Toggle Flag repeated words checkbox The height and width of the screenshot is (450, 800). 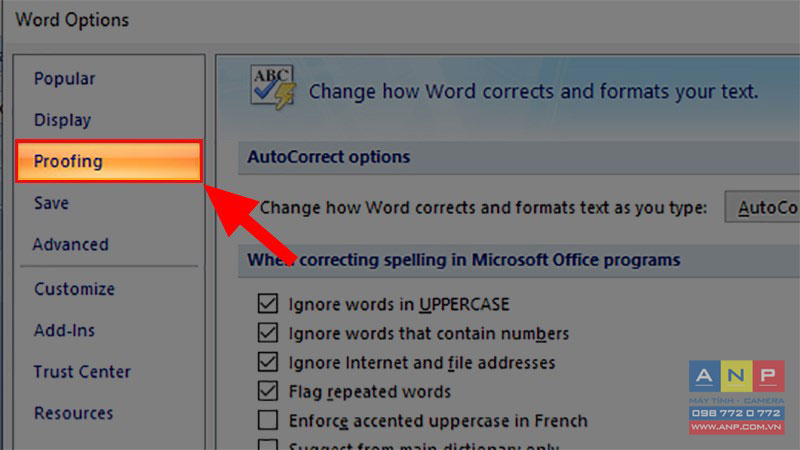(268, 391)
